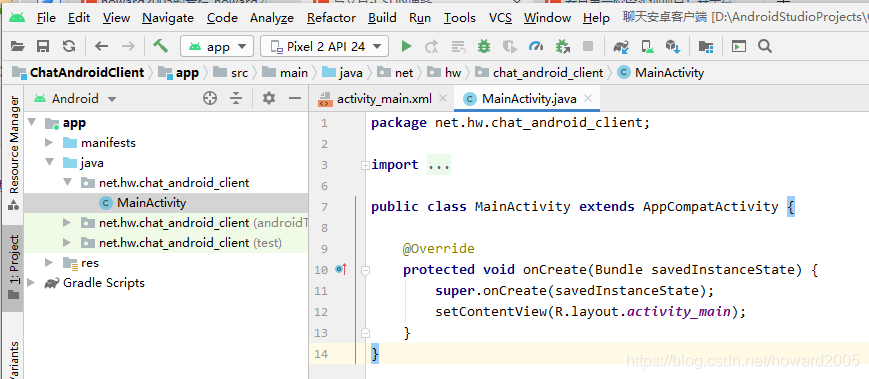Expand the androidTest package arrow
The height and width of the screenshot is (379, 869).
click(68, 223)
